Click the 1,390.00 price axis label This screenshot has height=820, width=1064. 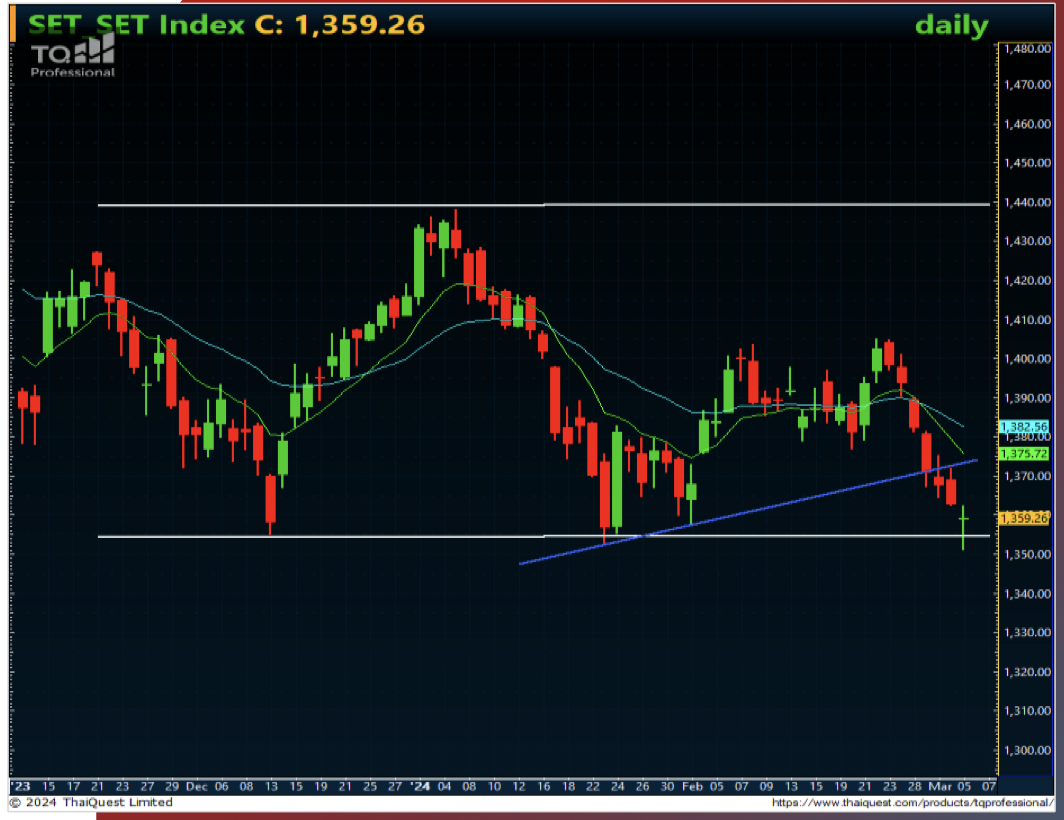click(x=1027, y=398)
